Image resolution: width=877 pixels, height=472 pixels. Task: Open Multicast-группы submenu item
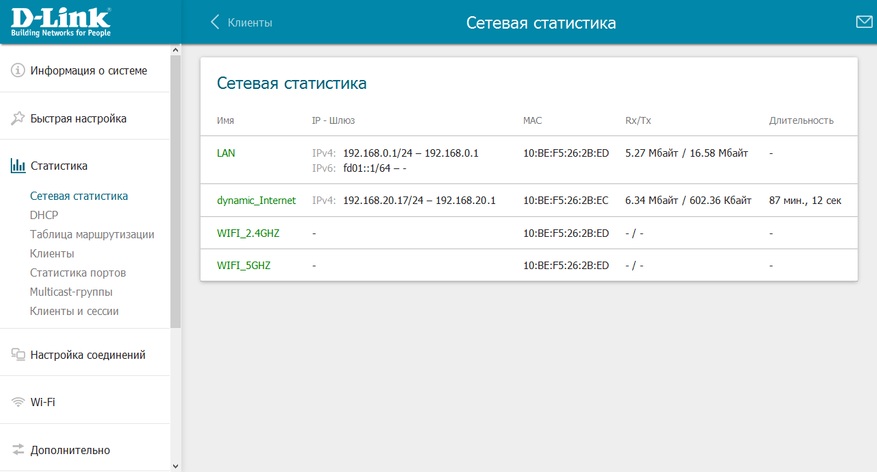[x=71, y=292]
